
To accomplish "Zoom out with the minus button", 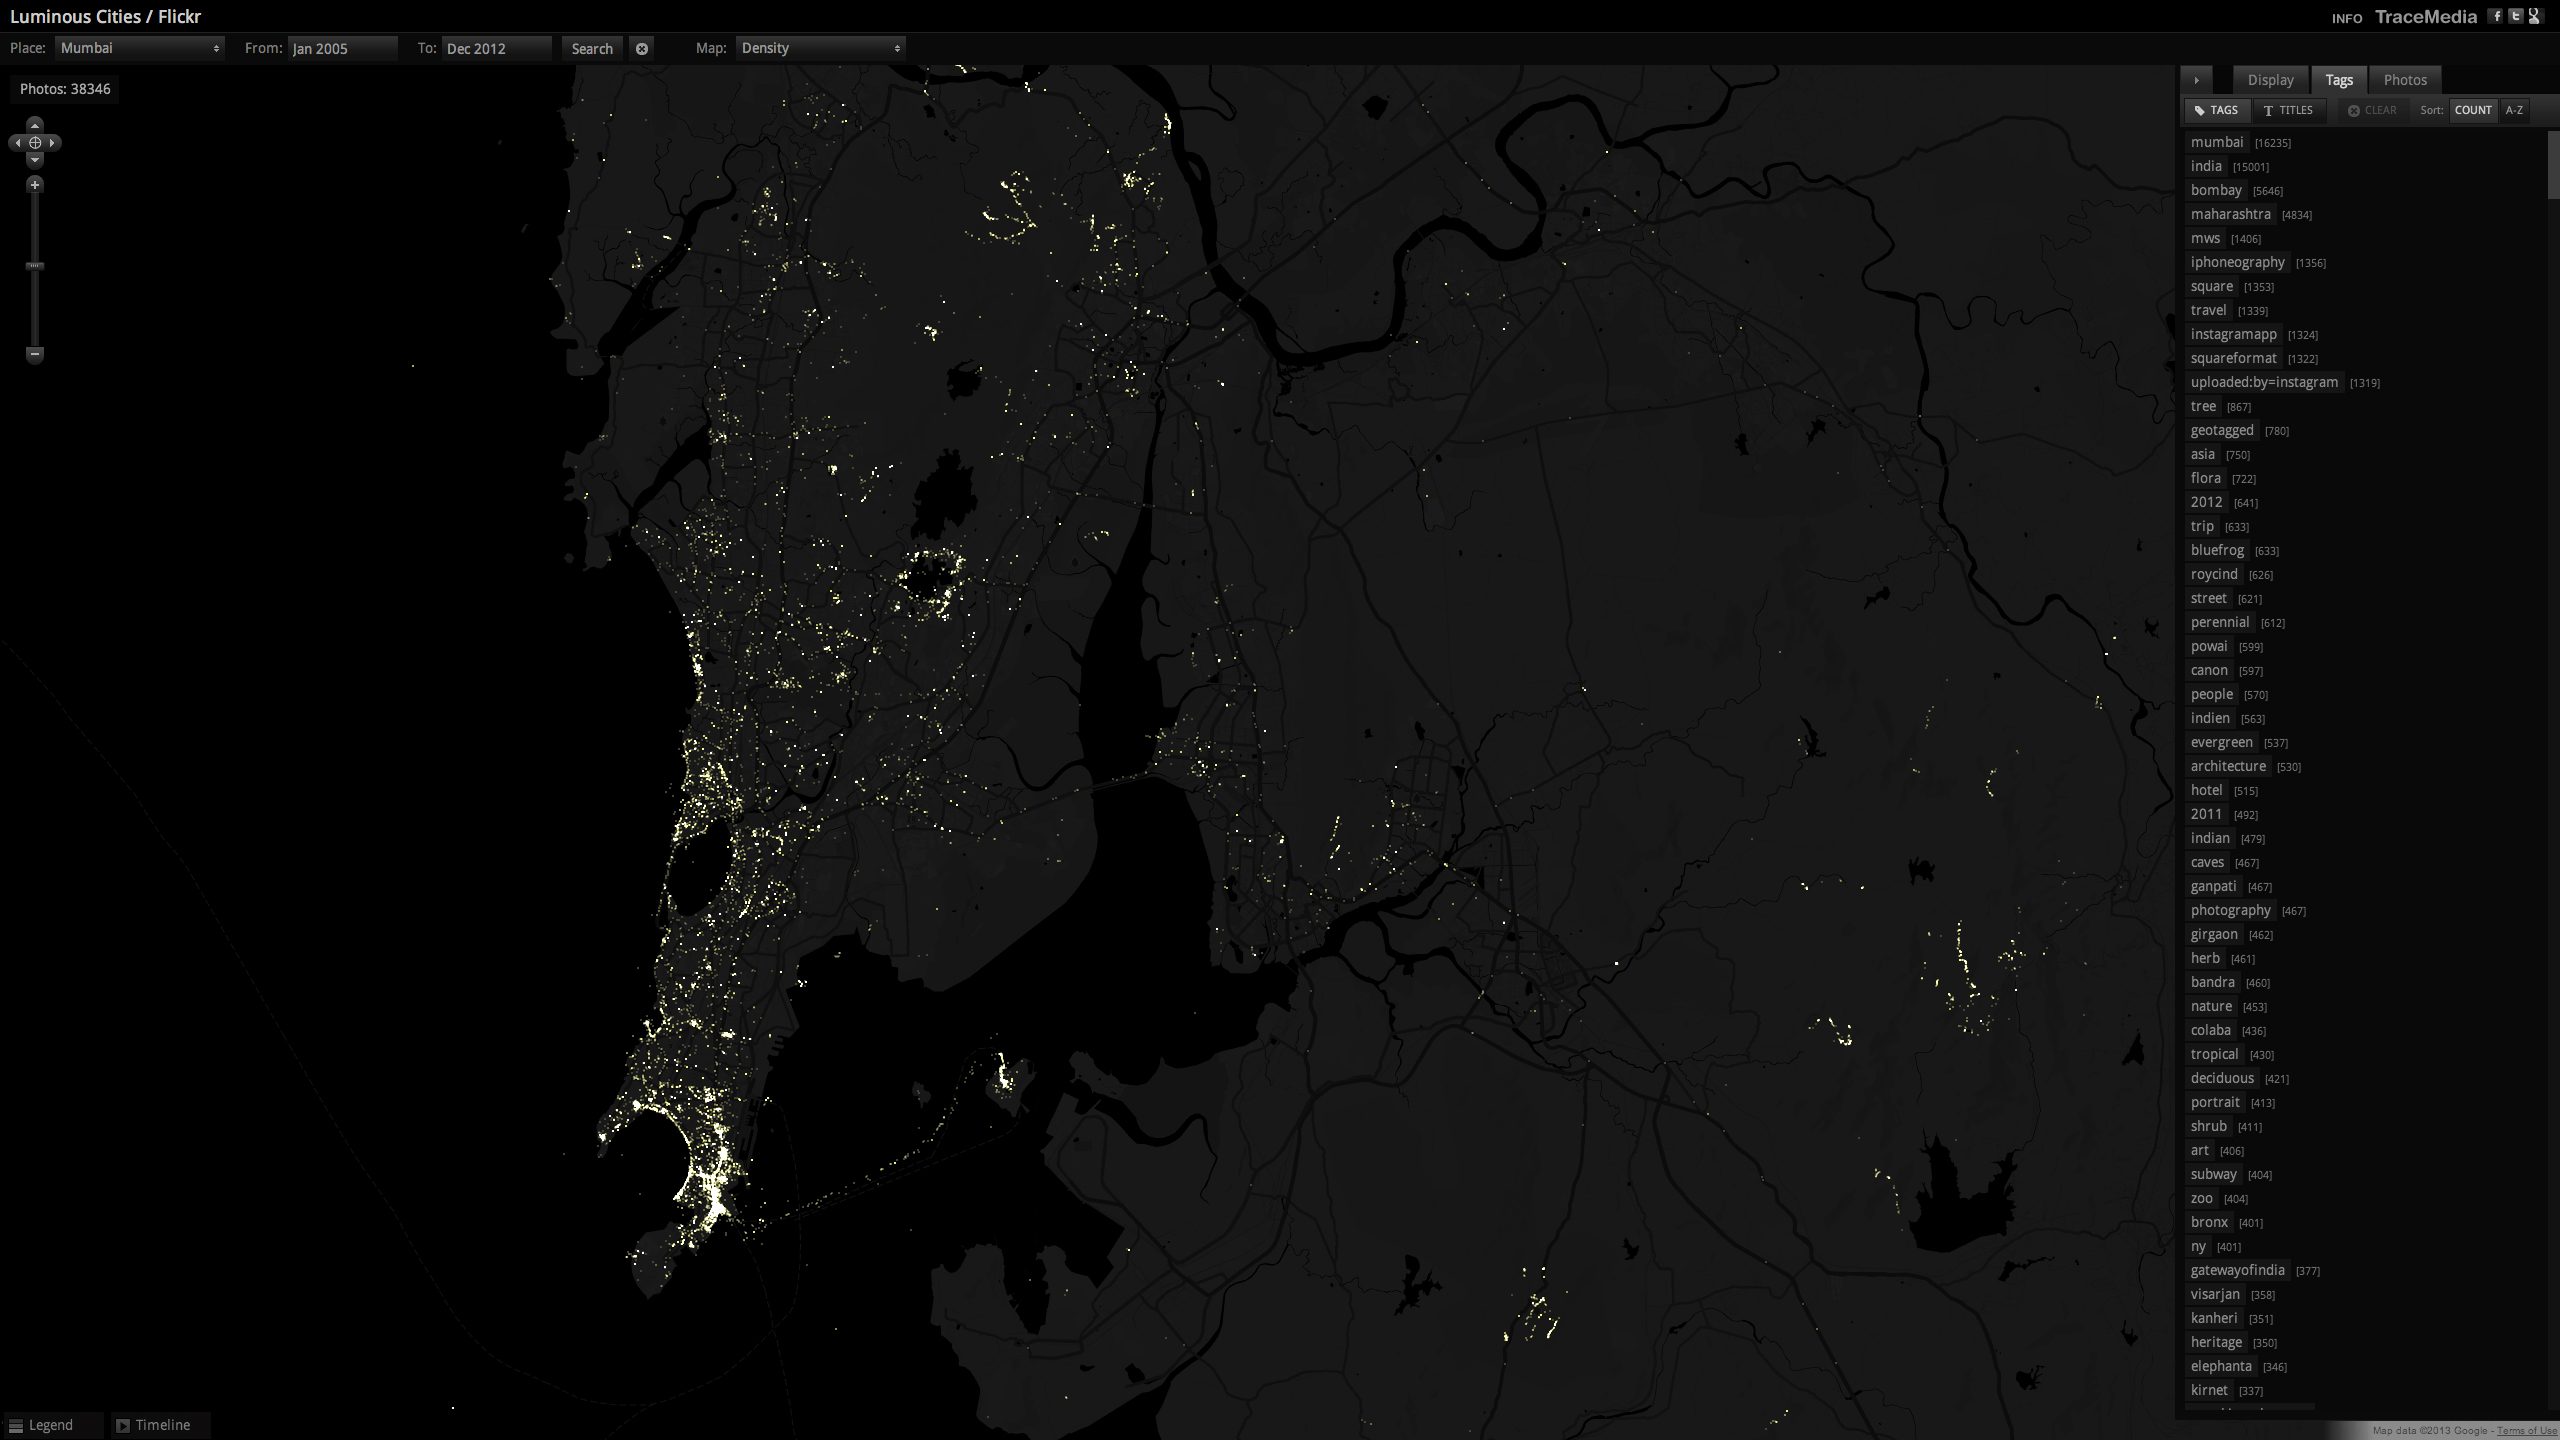I will pyautogui.click(x=35, y=354).
